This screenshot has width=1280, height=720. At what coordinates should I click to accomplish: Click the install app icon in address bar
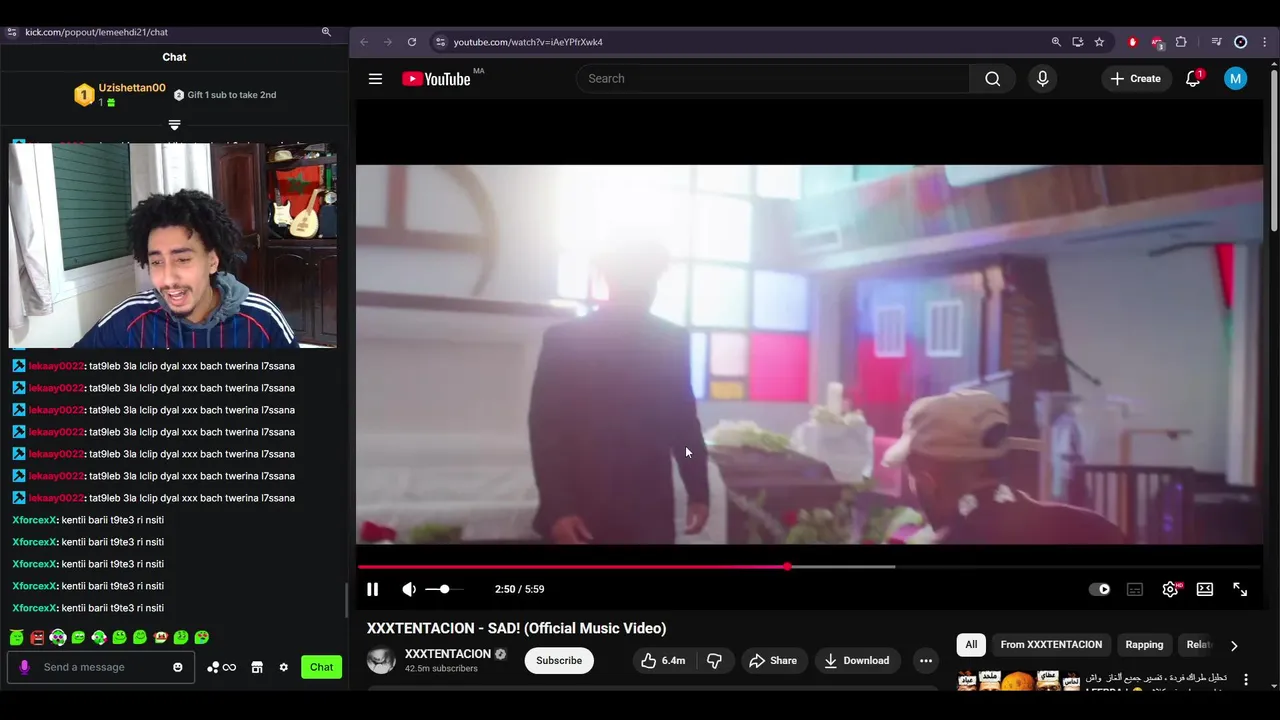[1077, 42]
